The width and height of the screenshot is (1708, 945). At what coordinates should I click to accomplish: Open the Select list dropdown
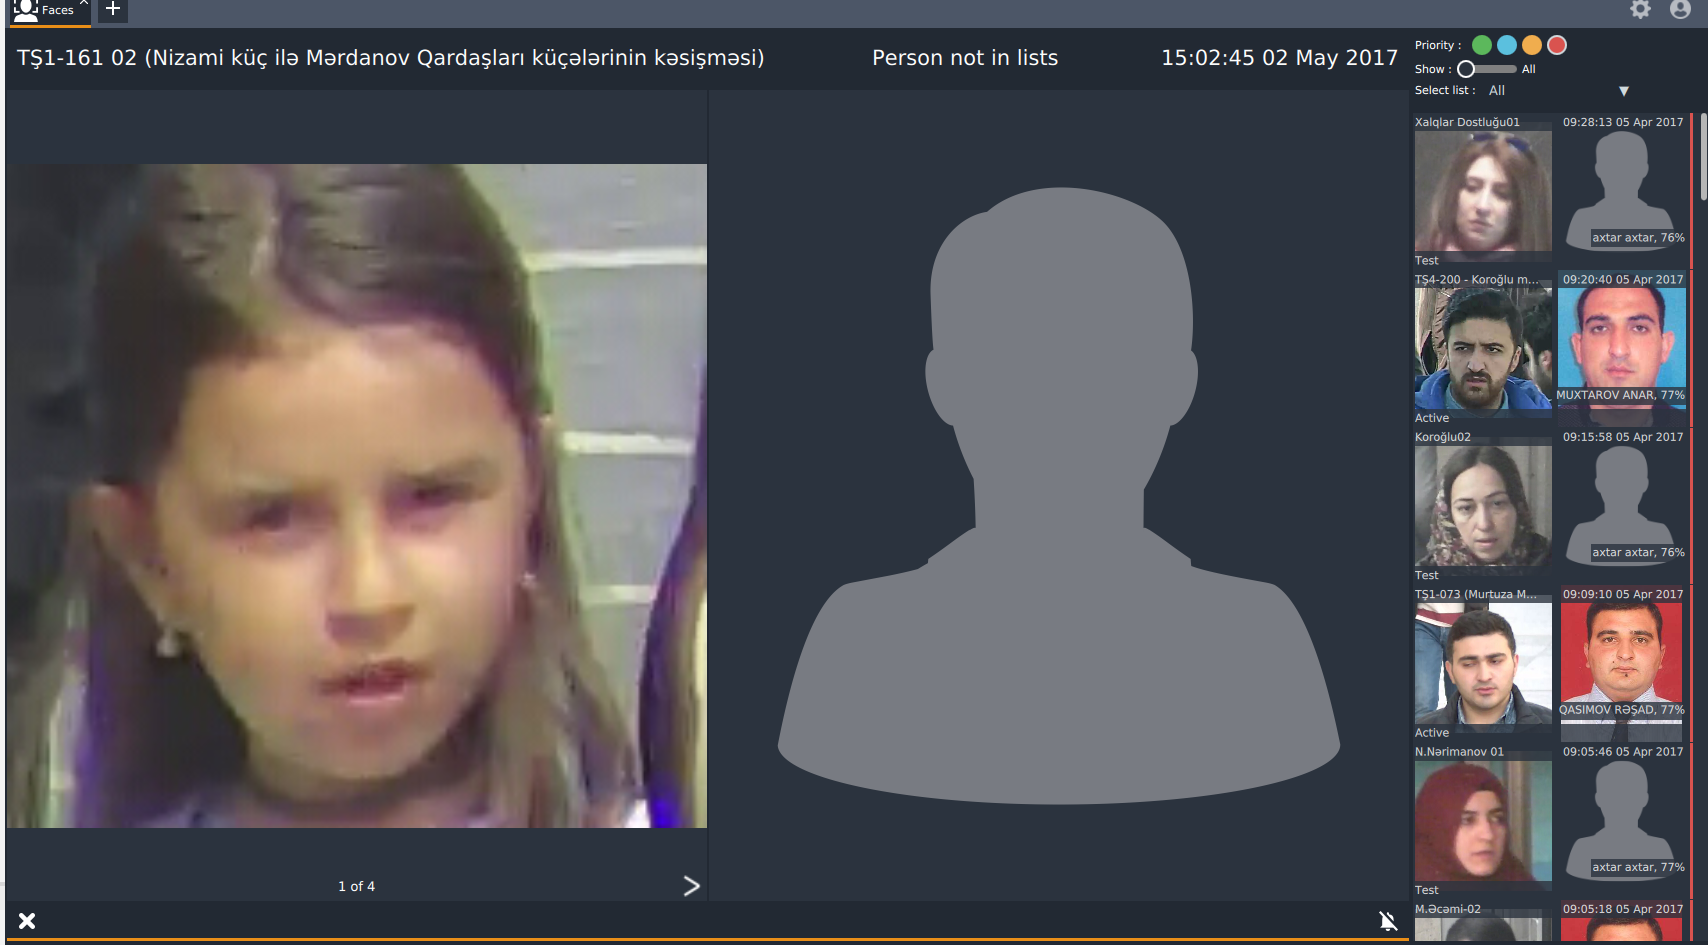[1558, 90]
